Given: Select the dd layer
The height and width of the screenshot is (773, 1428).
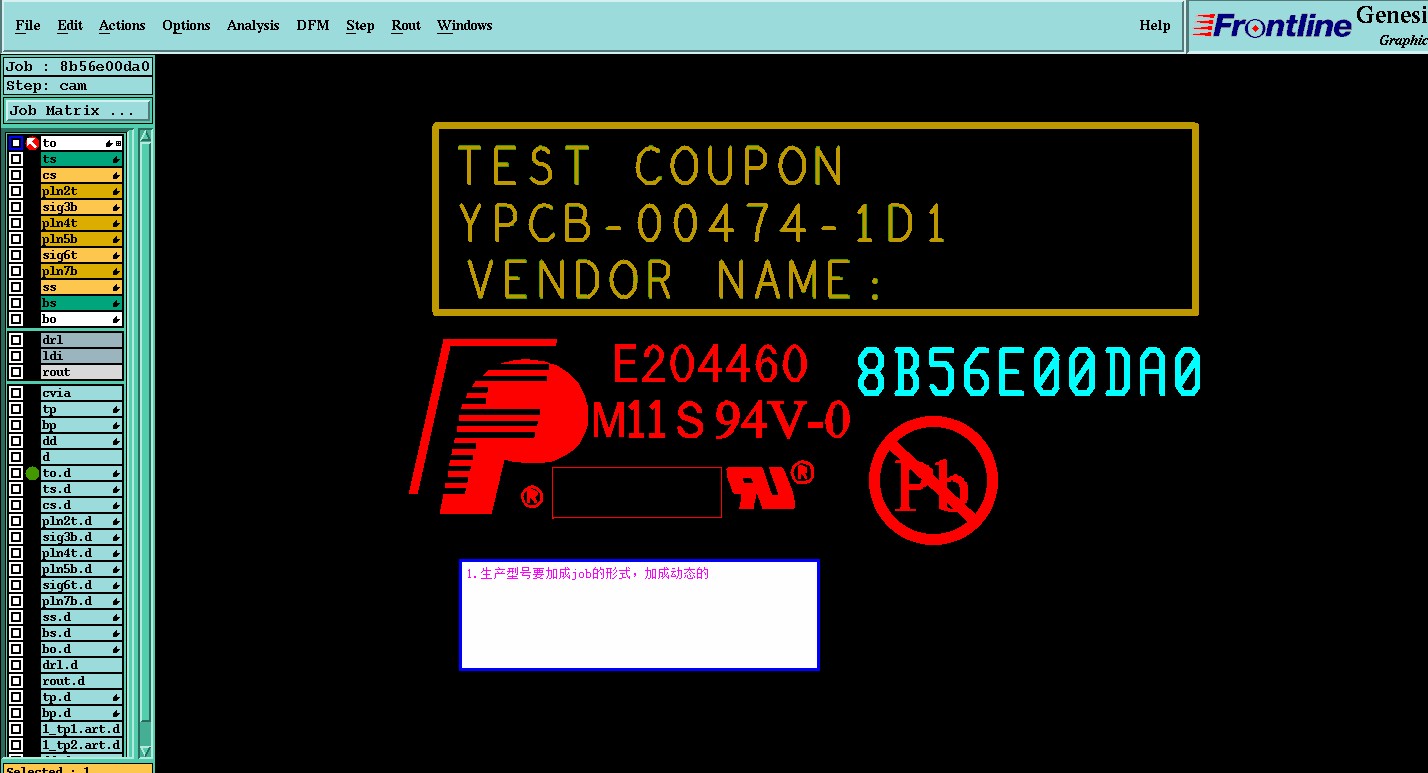Looking at the screenshot, I should tap(81, 441).
